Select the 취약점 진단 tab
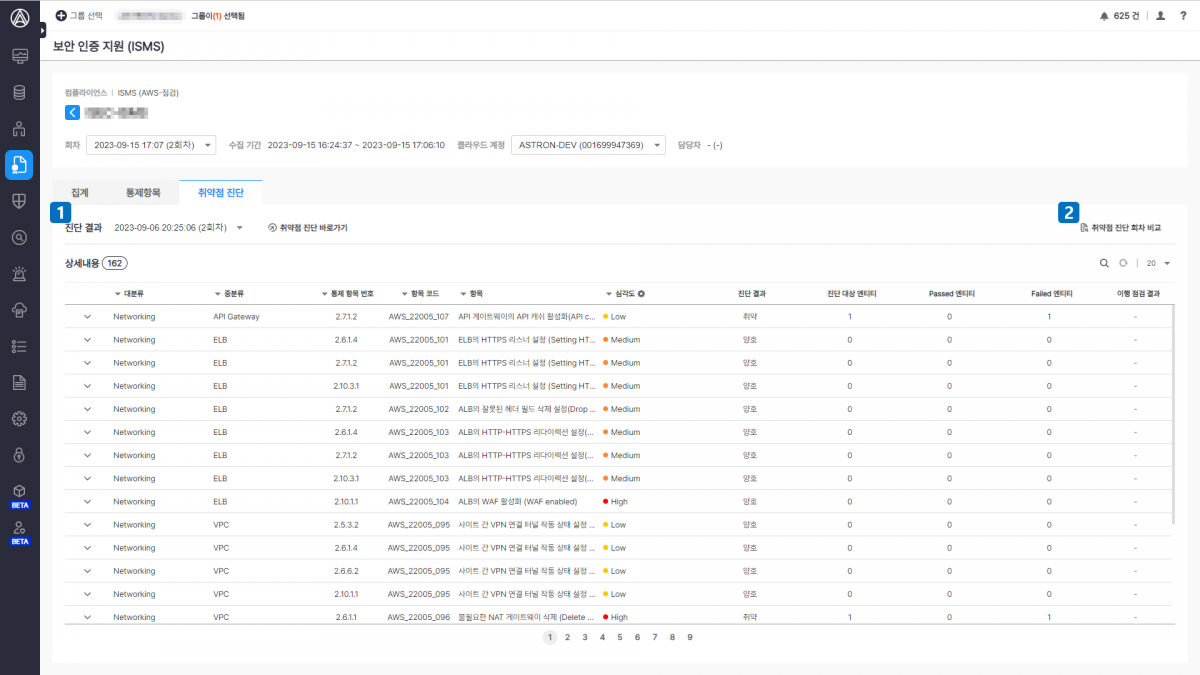 click(221, 192)
